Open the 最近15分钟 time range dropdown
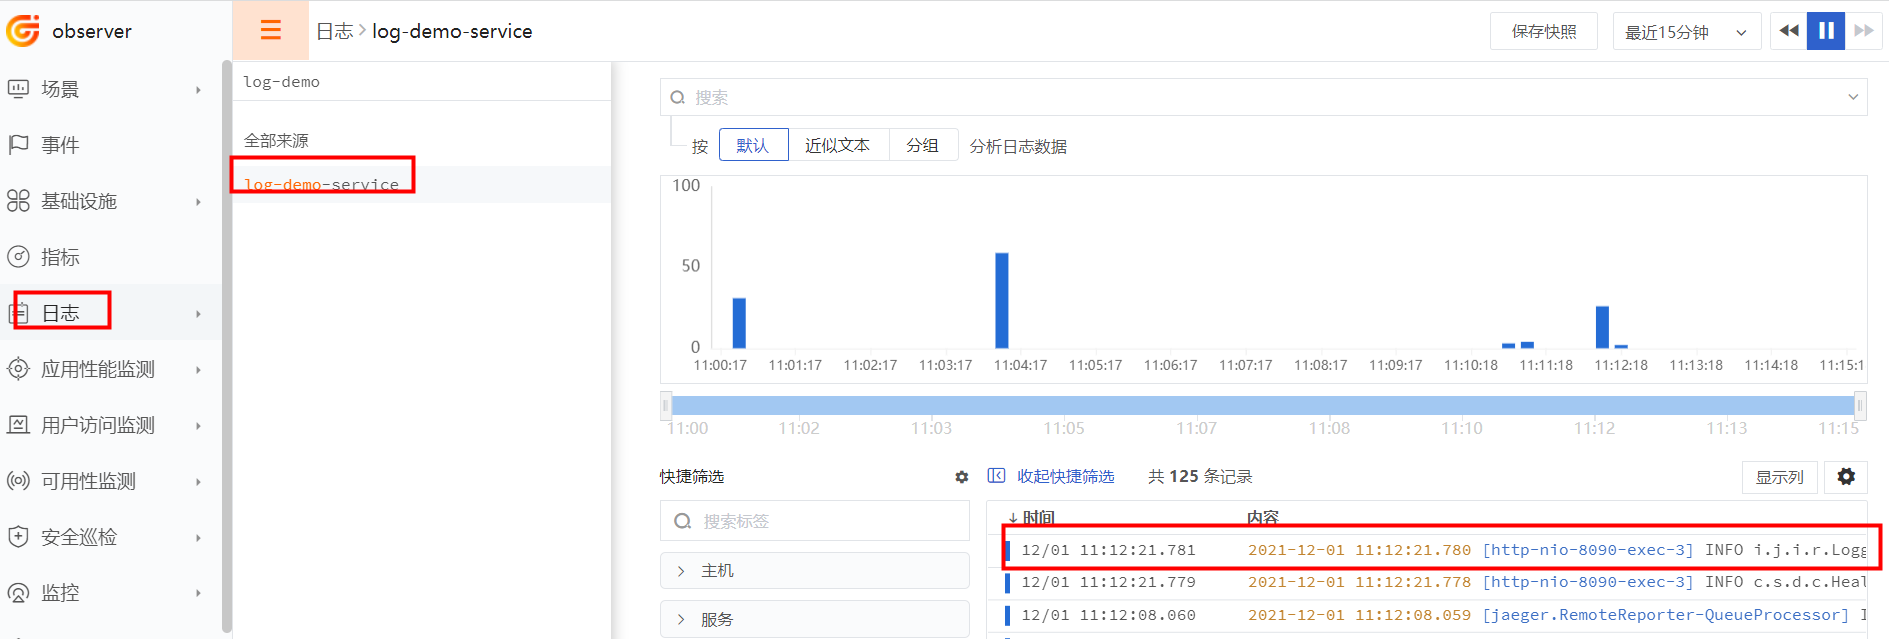This screenshot has height=639, width=1889. (1686, 32)
